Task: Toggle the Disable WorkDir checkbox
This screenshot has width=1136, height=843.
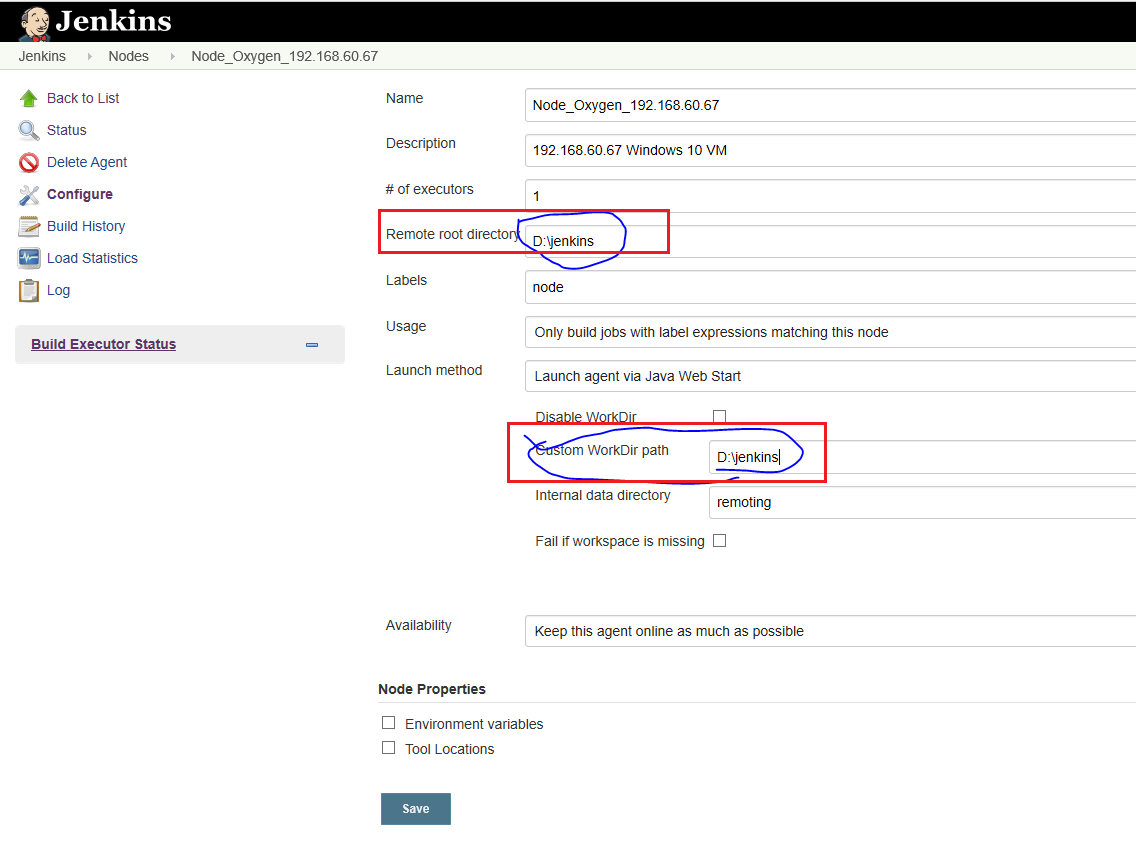Action: point(719,416)
